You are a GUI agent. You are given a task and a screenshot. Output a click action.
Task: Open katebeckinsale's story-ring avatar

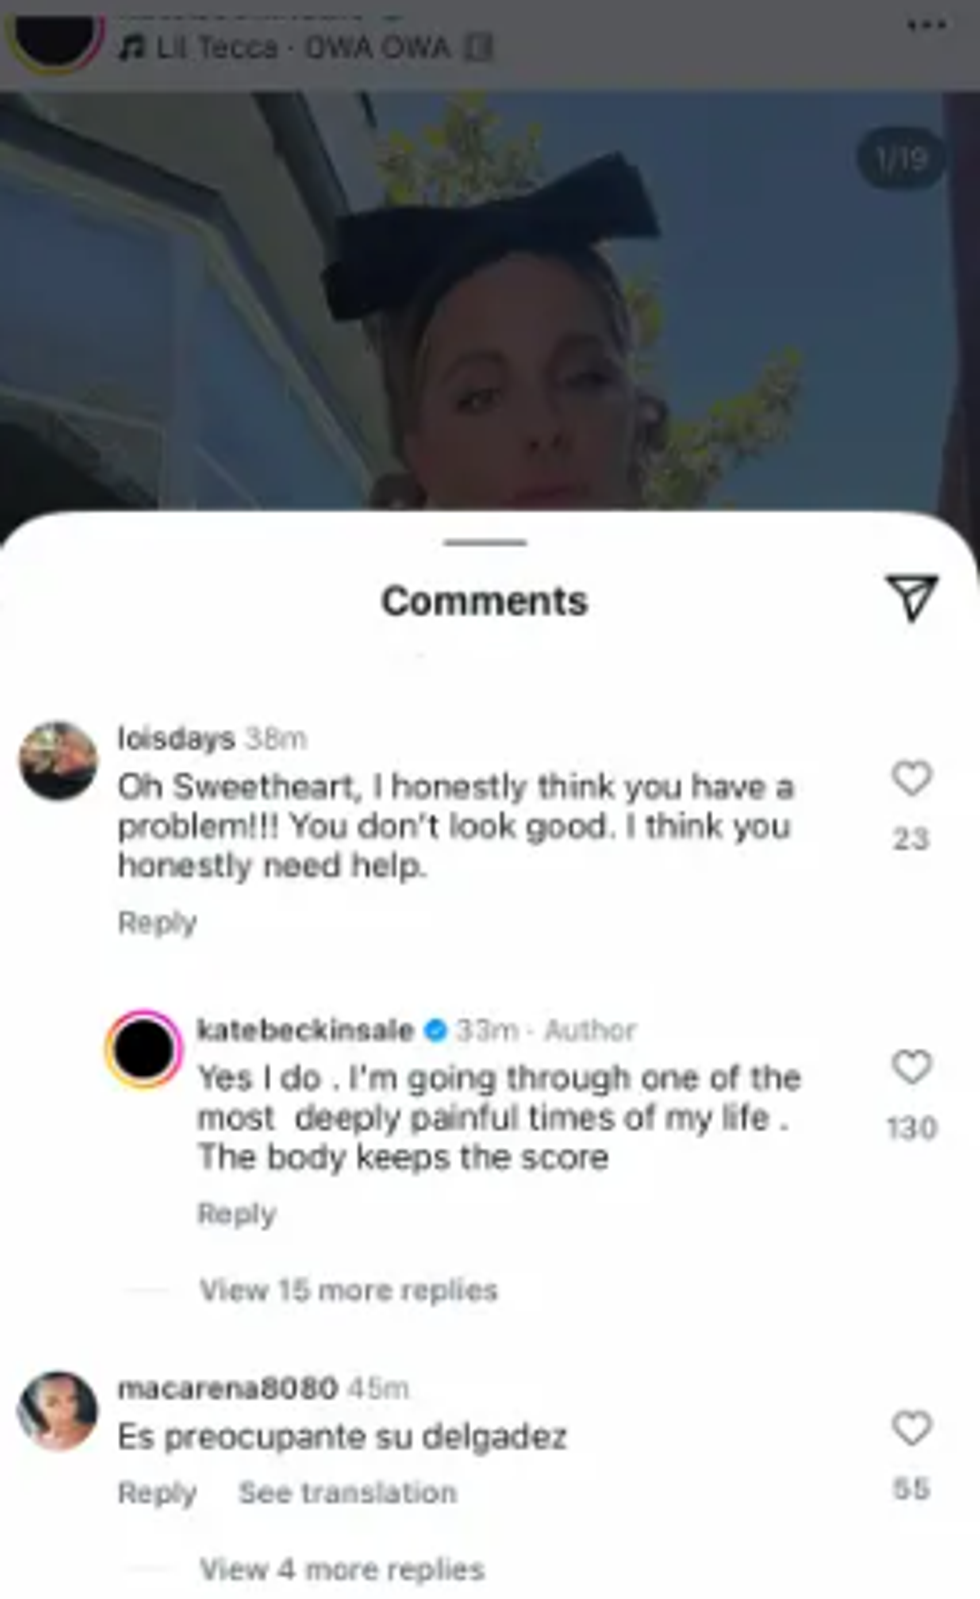(x=144, y=1049)
